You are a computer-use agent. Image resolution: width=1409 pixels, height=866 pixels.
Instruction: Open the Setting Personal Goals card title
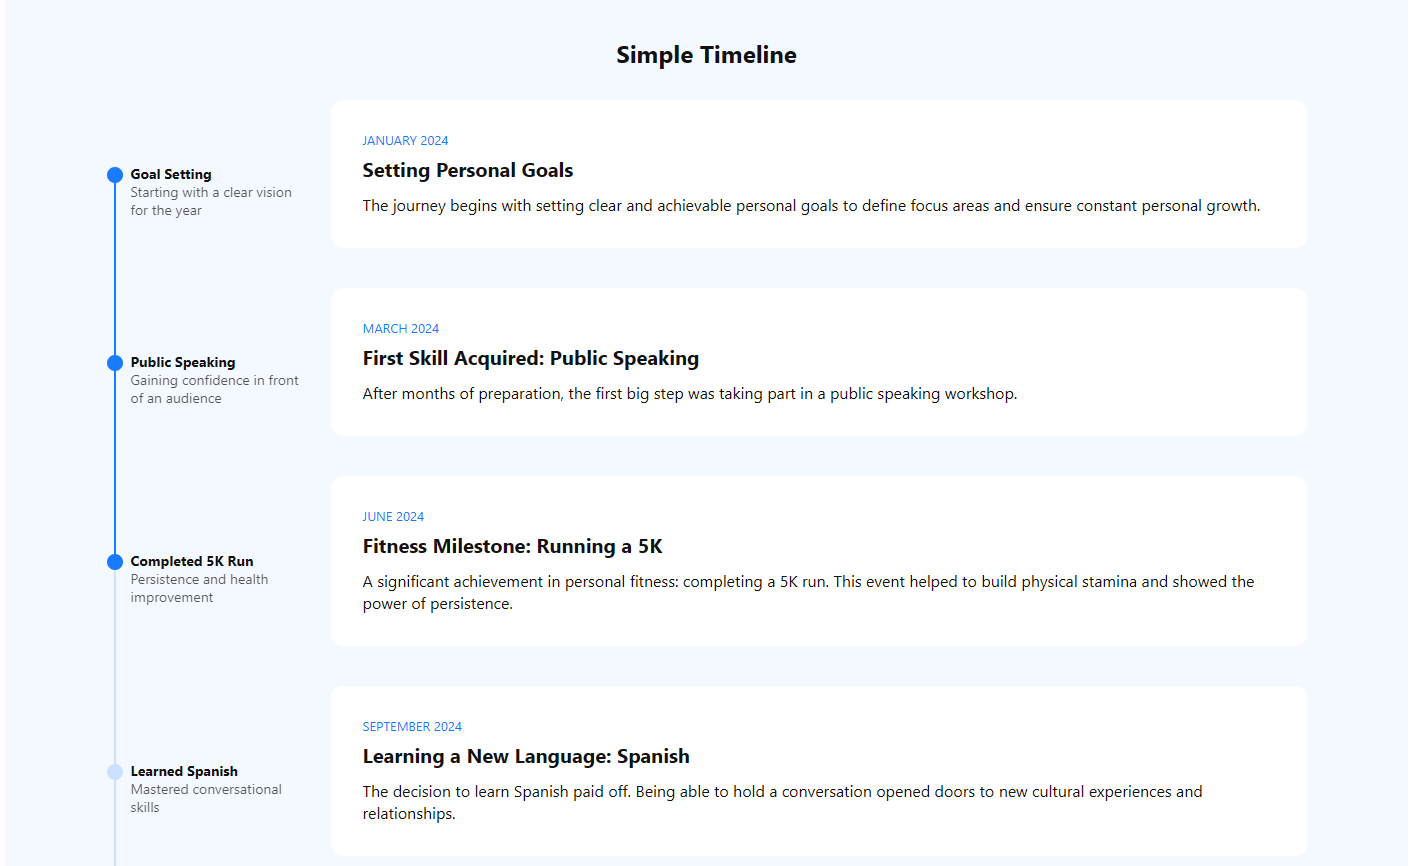click(x=468, y=170)
